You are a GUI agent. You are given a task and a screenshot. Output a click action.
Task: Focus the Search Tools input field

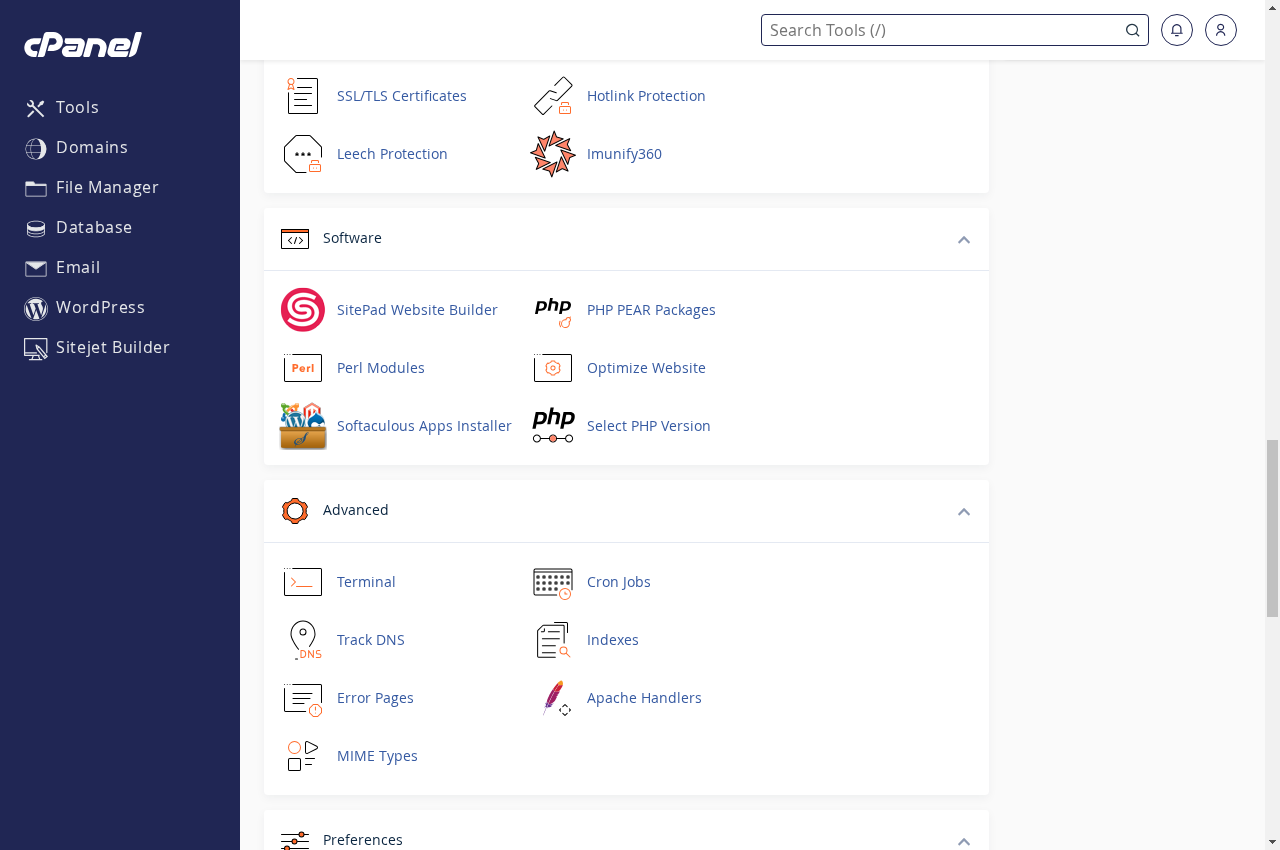point(955,30)
